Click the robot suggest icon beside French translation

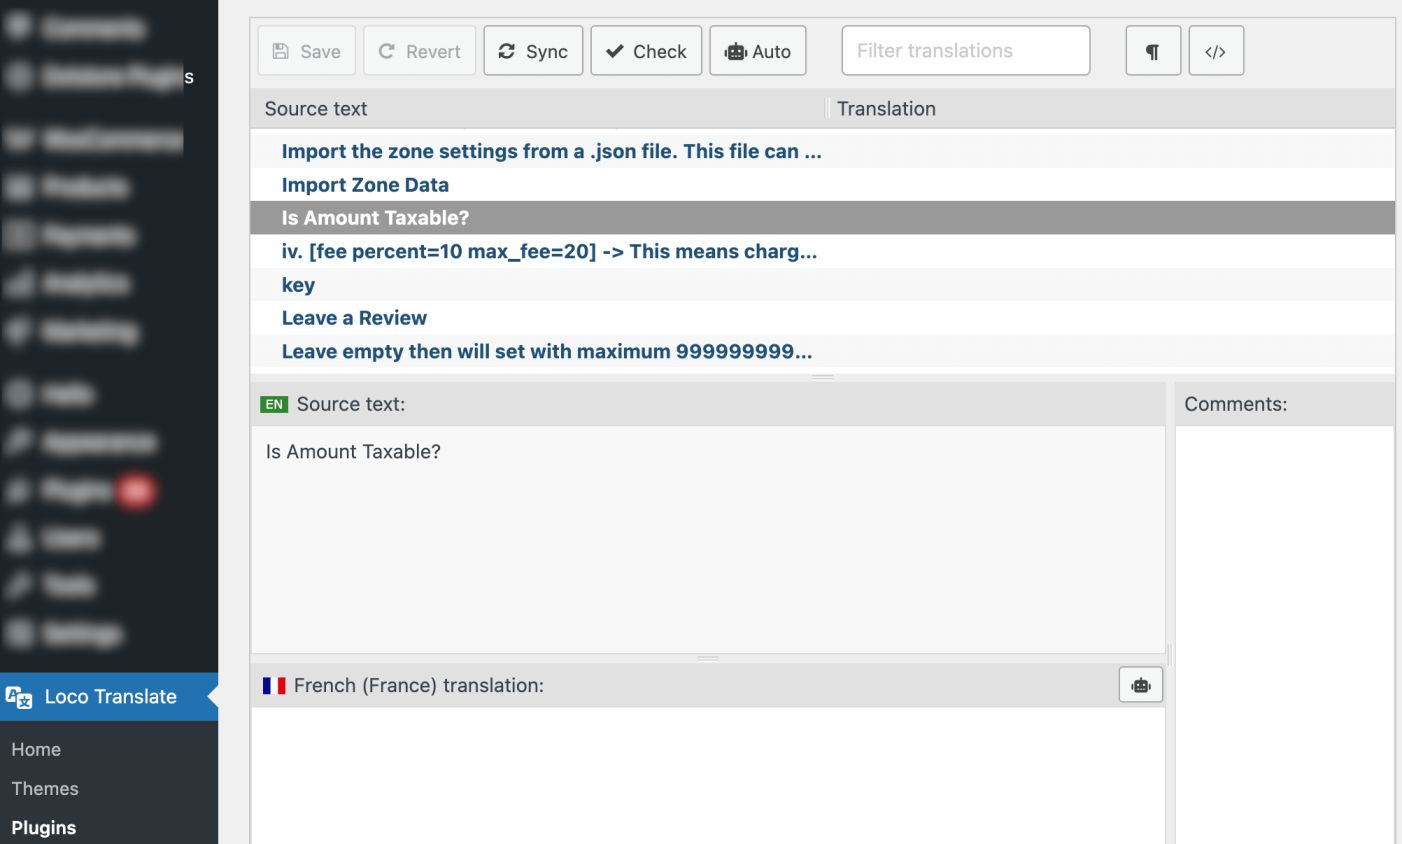1141,685
